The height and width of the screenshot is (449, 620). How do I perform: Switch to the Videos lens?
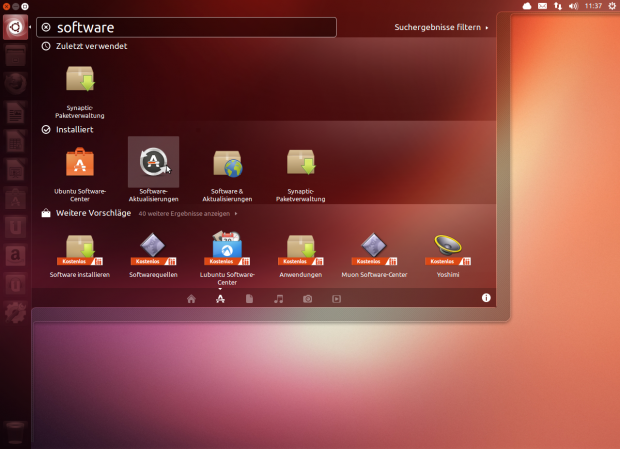pos(336,299)
